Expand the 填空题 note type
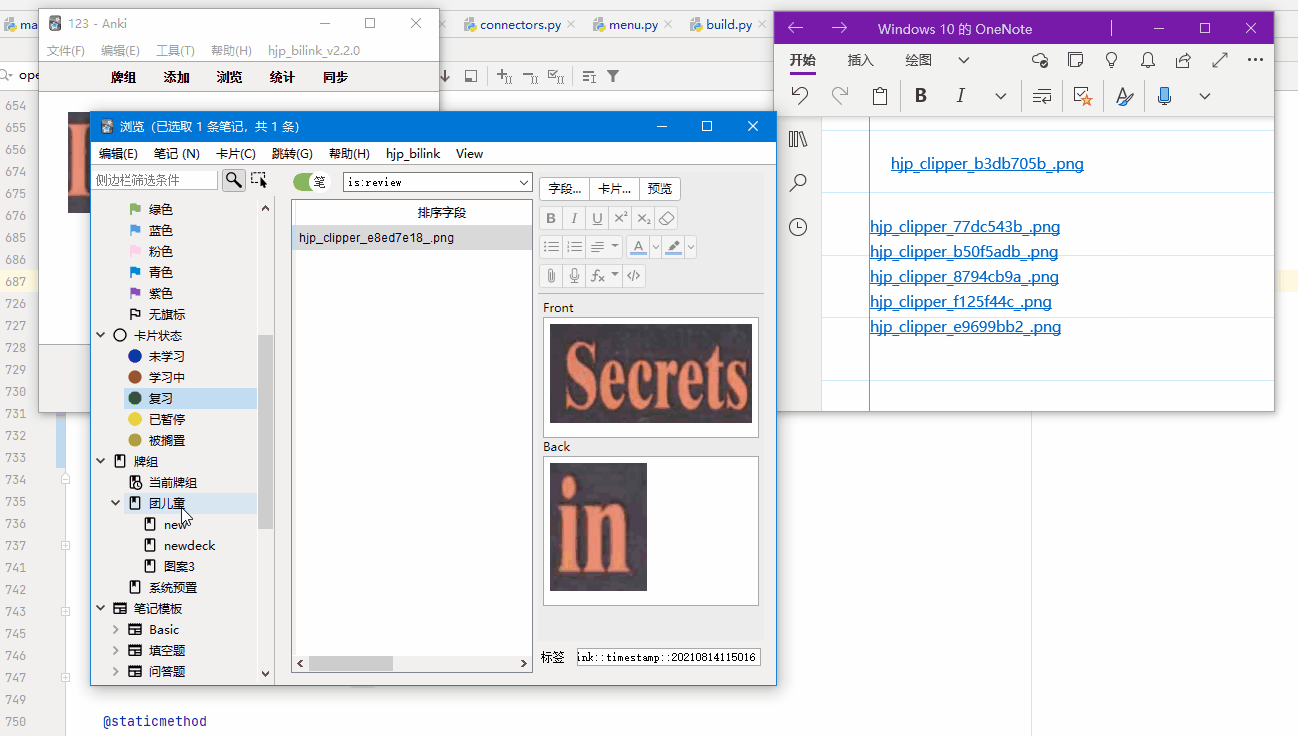1298x736 pixels. 116,650
